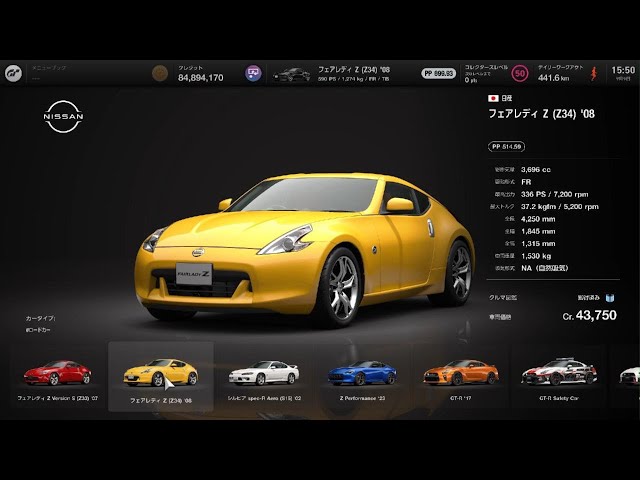Click the Japan flag icon

(x=493, y=98)
